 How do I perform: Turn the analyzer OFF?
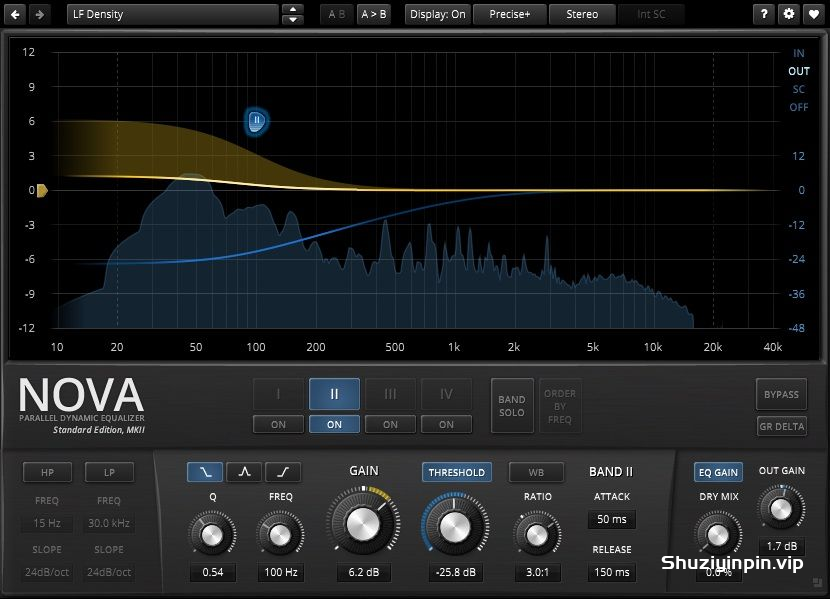(798, 107)
